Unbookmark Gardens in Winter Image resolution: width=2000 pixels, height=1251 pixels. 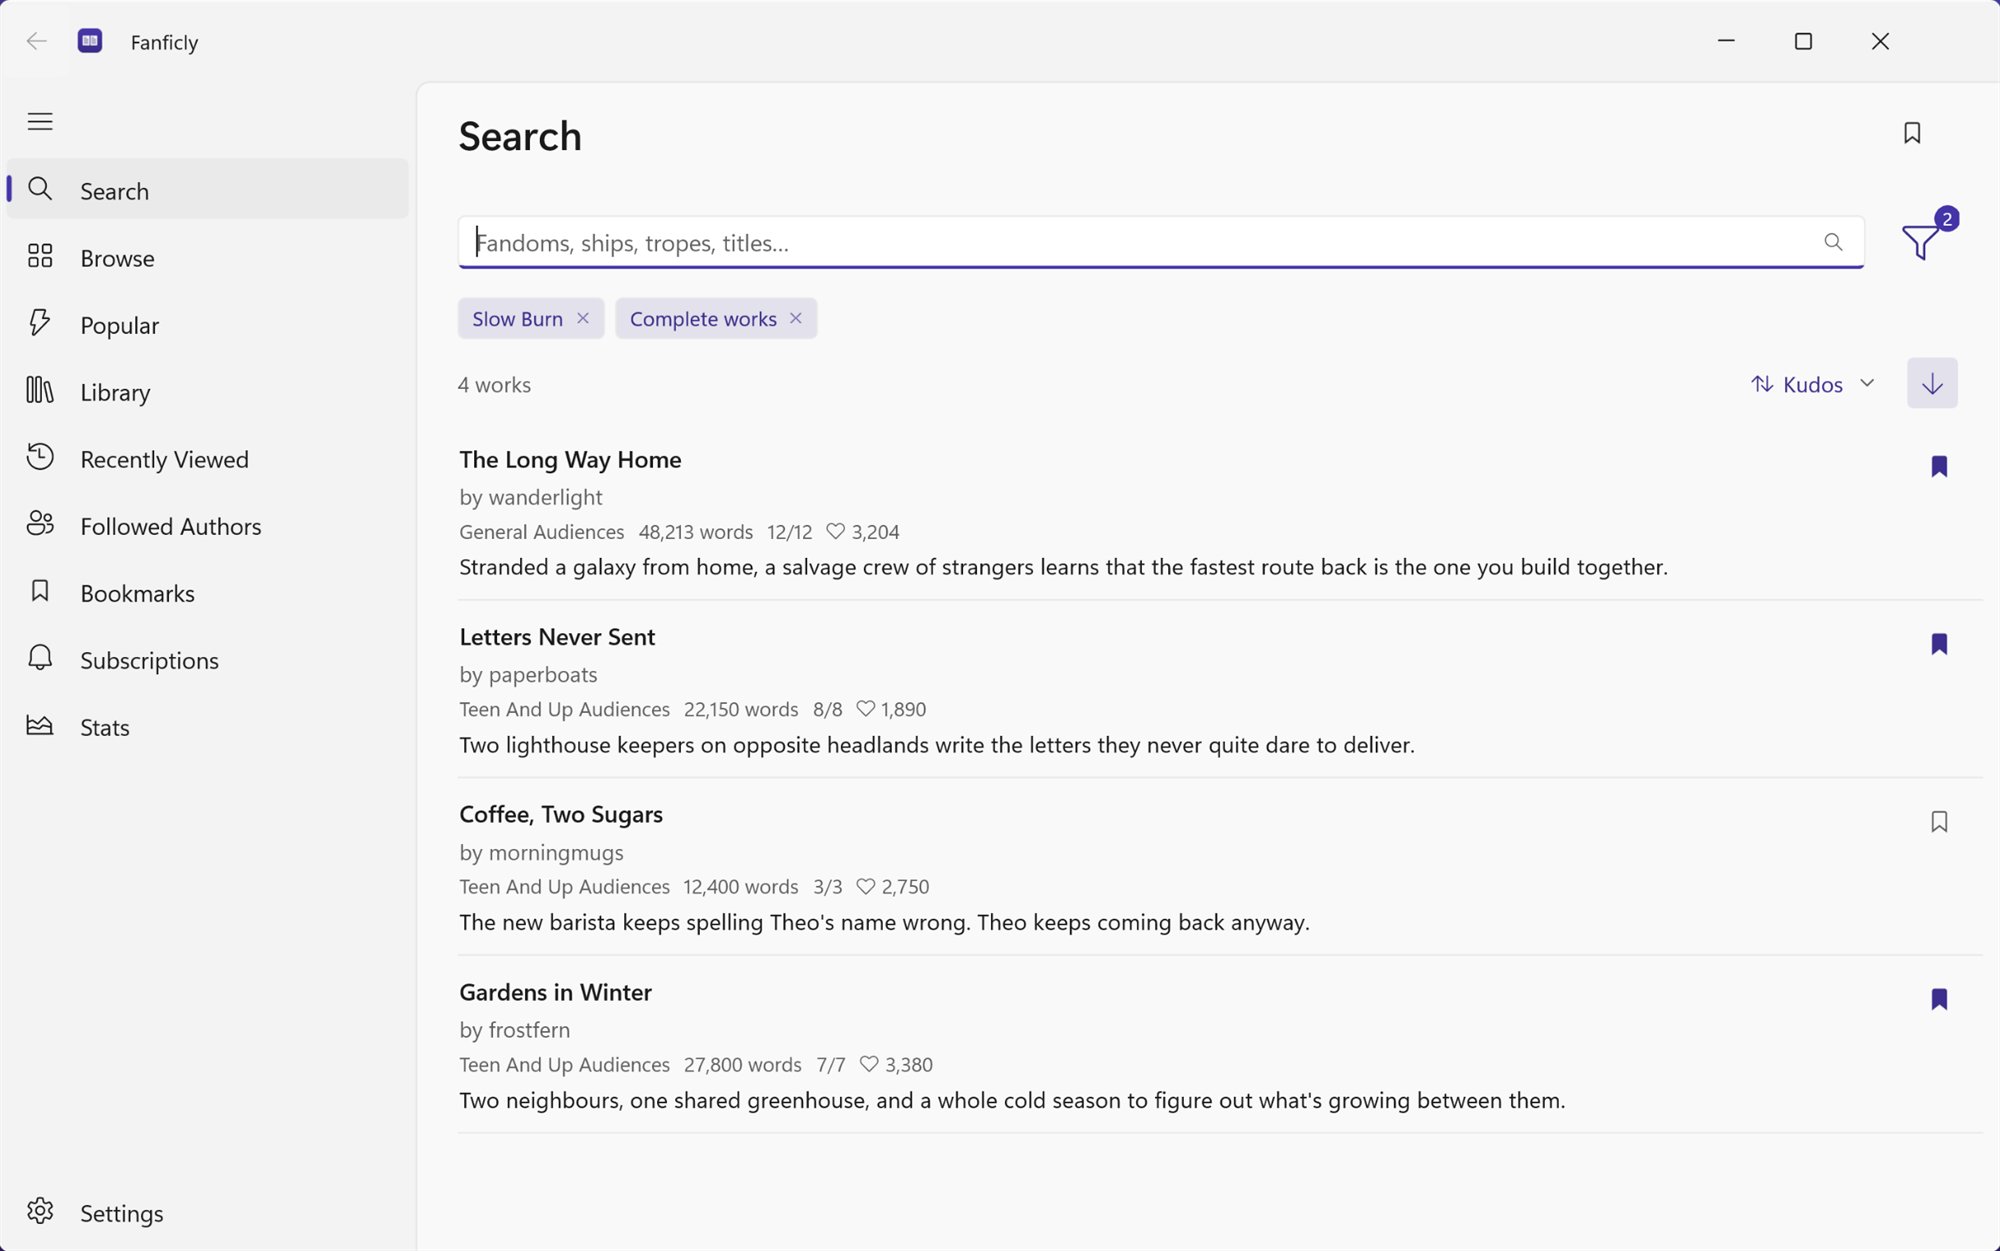1939,999
